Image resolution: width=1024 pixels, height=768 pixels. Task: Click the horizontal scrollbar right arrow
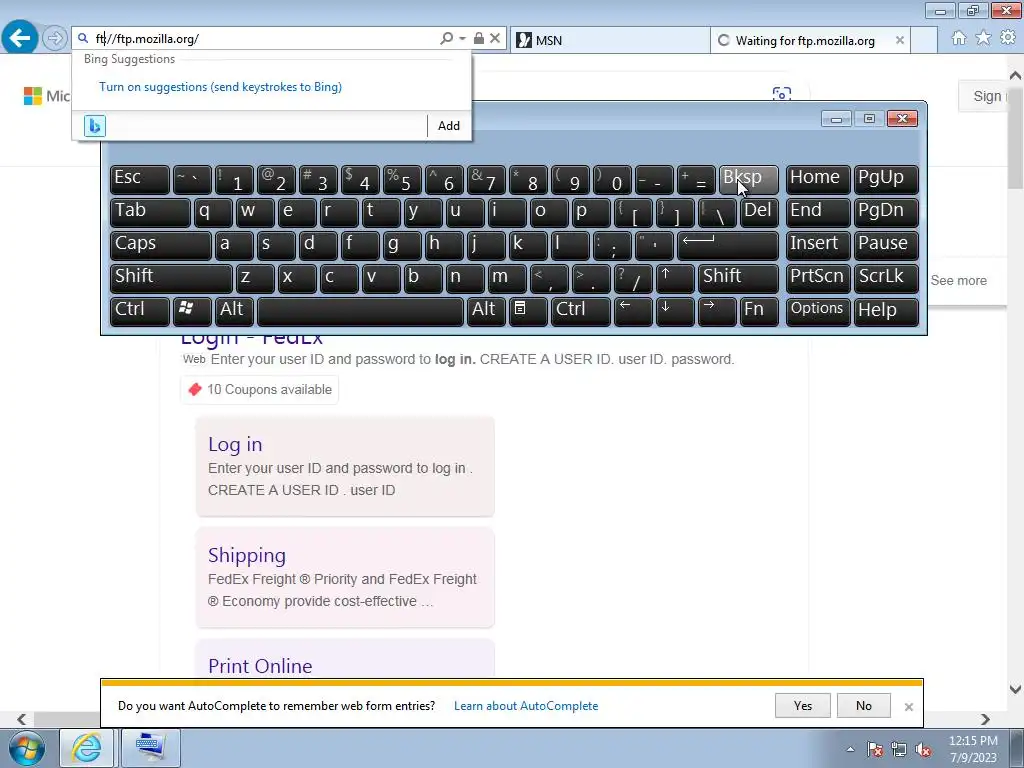(985, 719)
